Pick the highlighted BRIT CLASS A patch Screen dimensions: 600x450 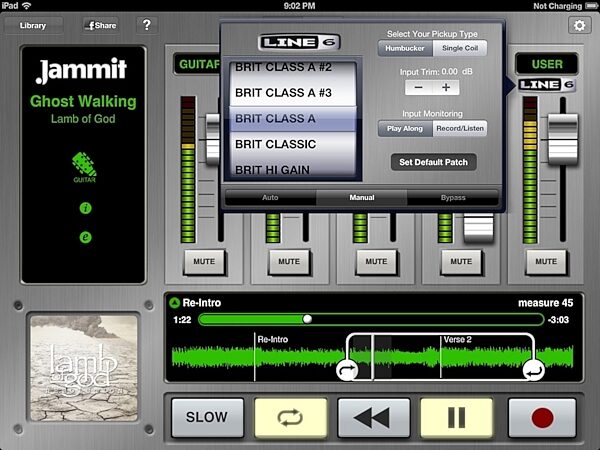pyautogui.click(x=293, y=119)
